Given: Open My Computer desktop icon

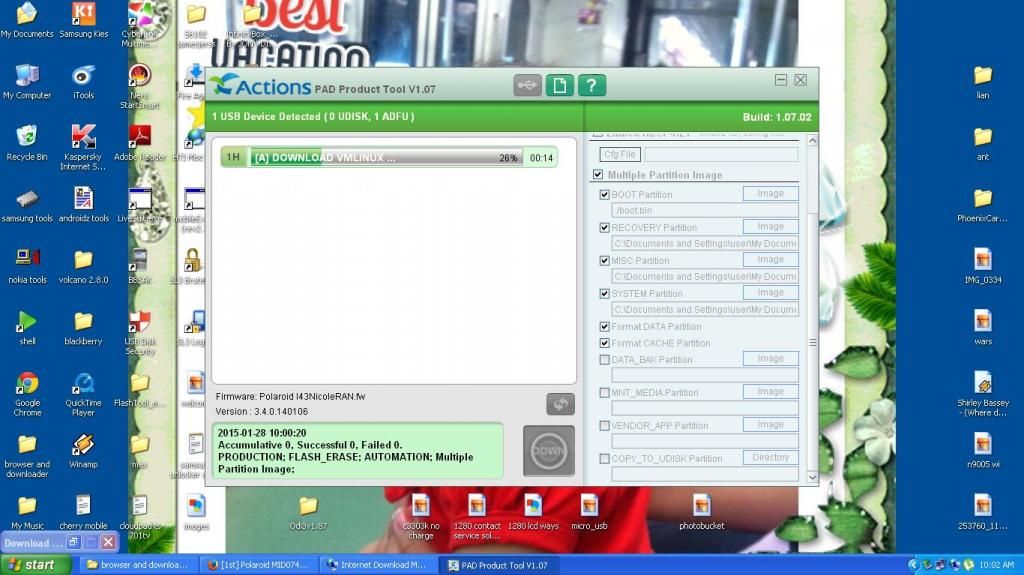Looking at the screenshot, I should coord(27,82).
